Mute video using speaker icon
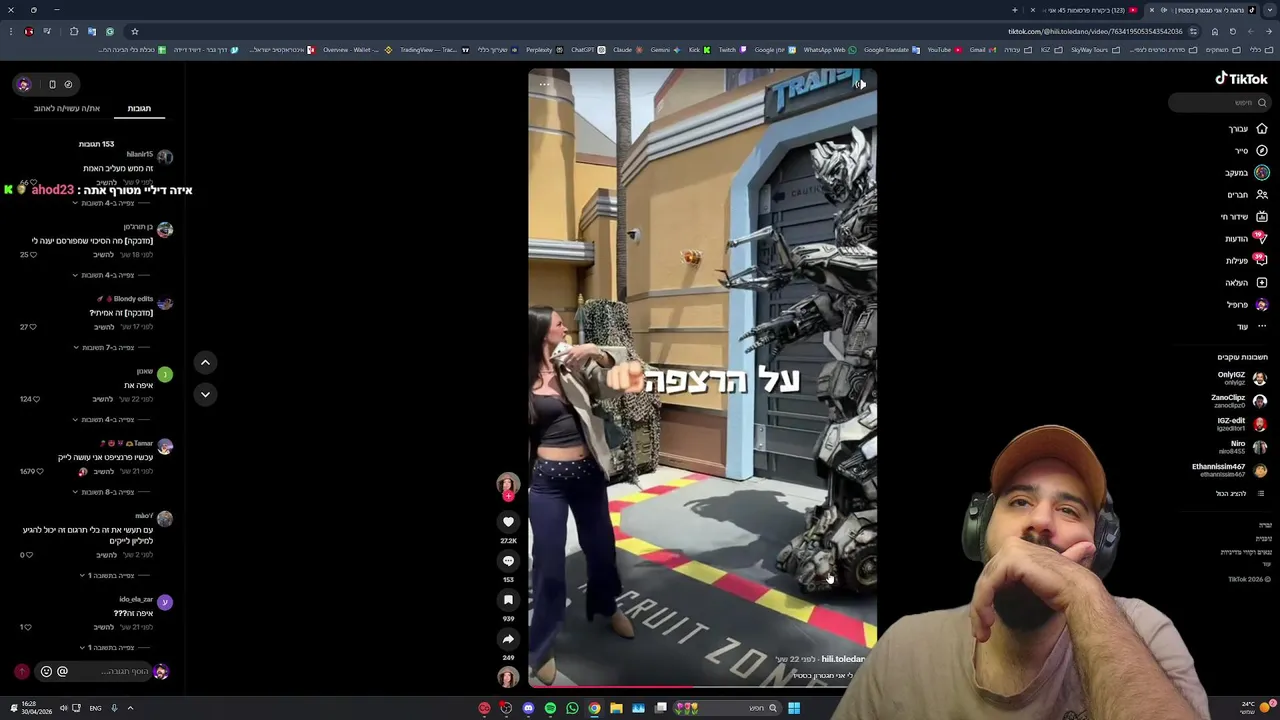The height and width of the screenshot is (720, 1280). 860,84
